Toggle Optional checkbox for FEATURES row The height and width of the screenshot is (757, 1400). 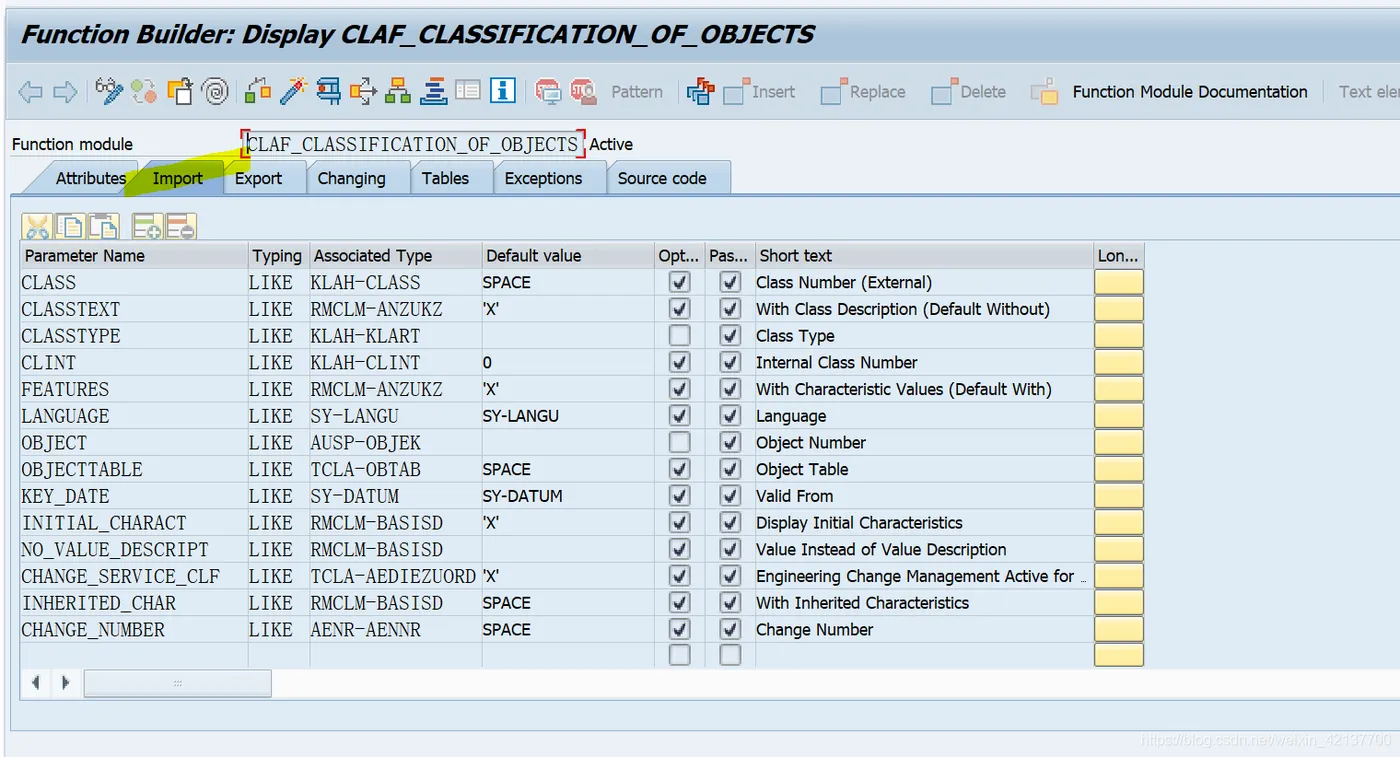click(x=680, y=389)
